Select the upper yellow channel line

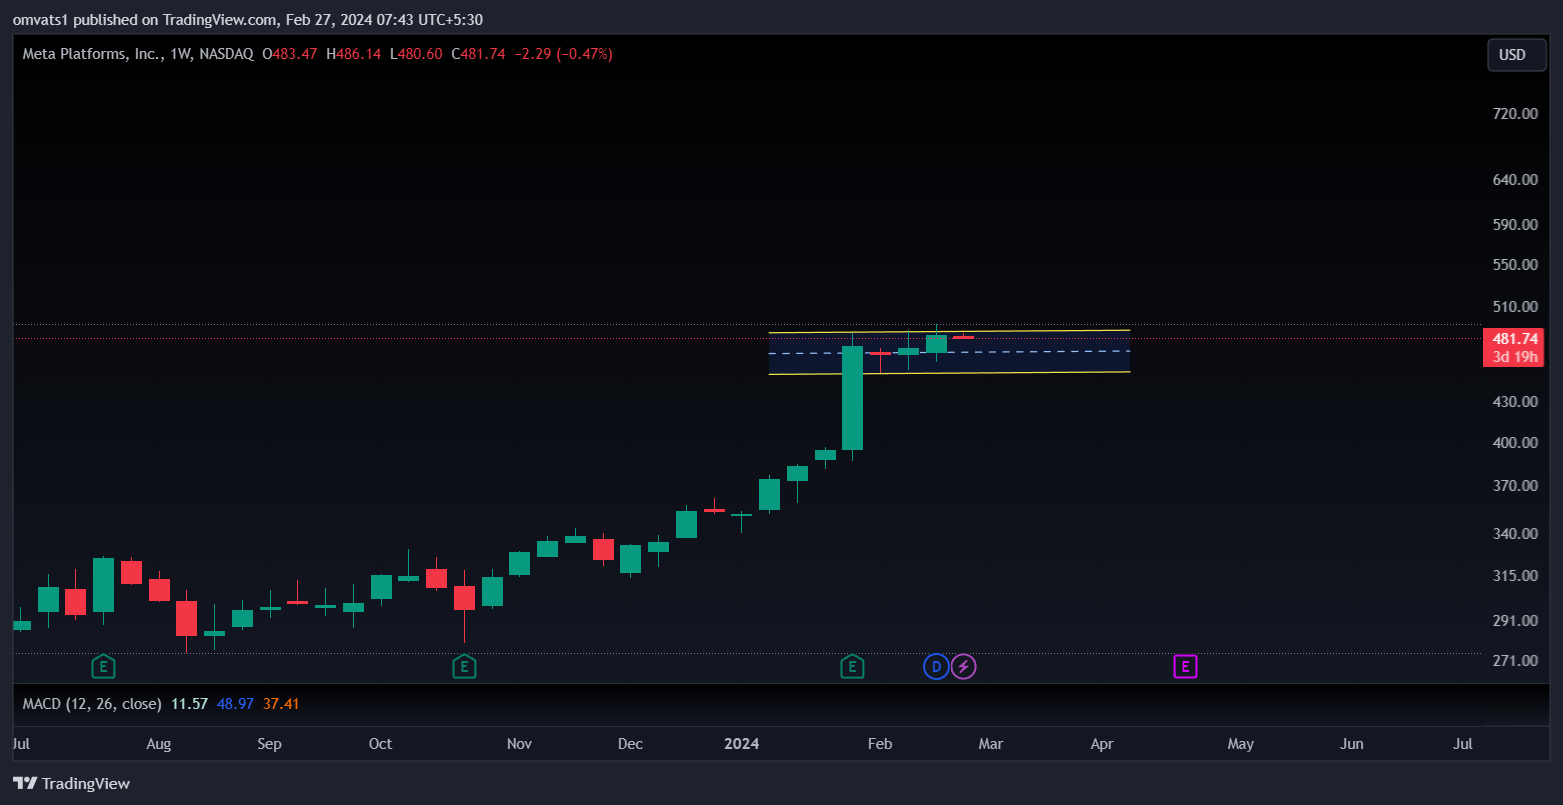click(949, 331)
